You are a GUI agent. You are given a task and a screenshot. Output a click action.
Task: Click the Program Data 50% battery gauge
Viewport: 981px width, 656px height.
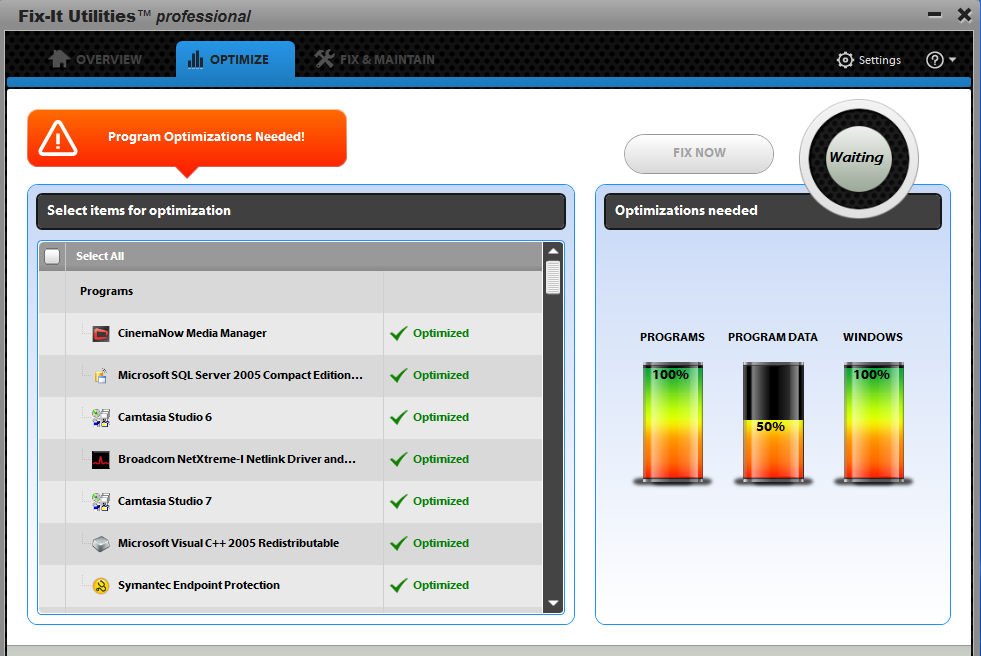(773, 423)
